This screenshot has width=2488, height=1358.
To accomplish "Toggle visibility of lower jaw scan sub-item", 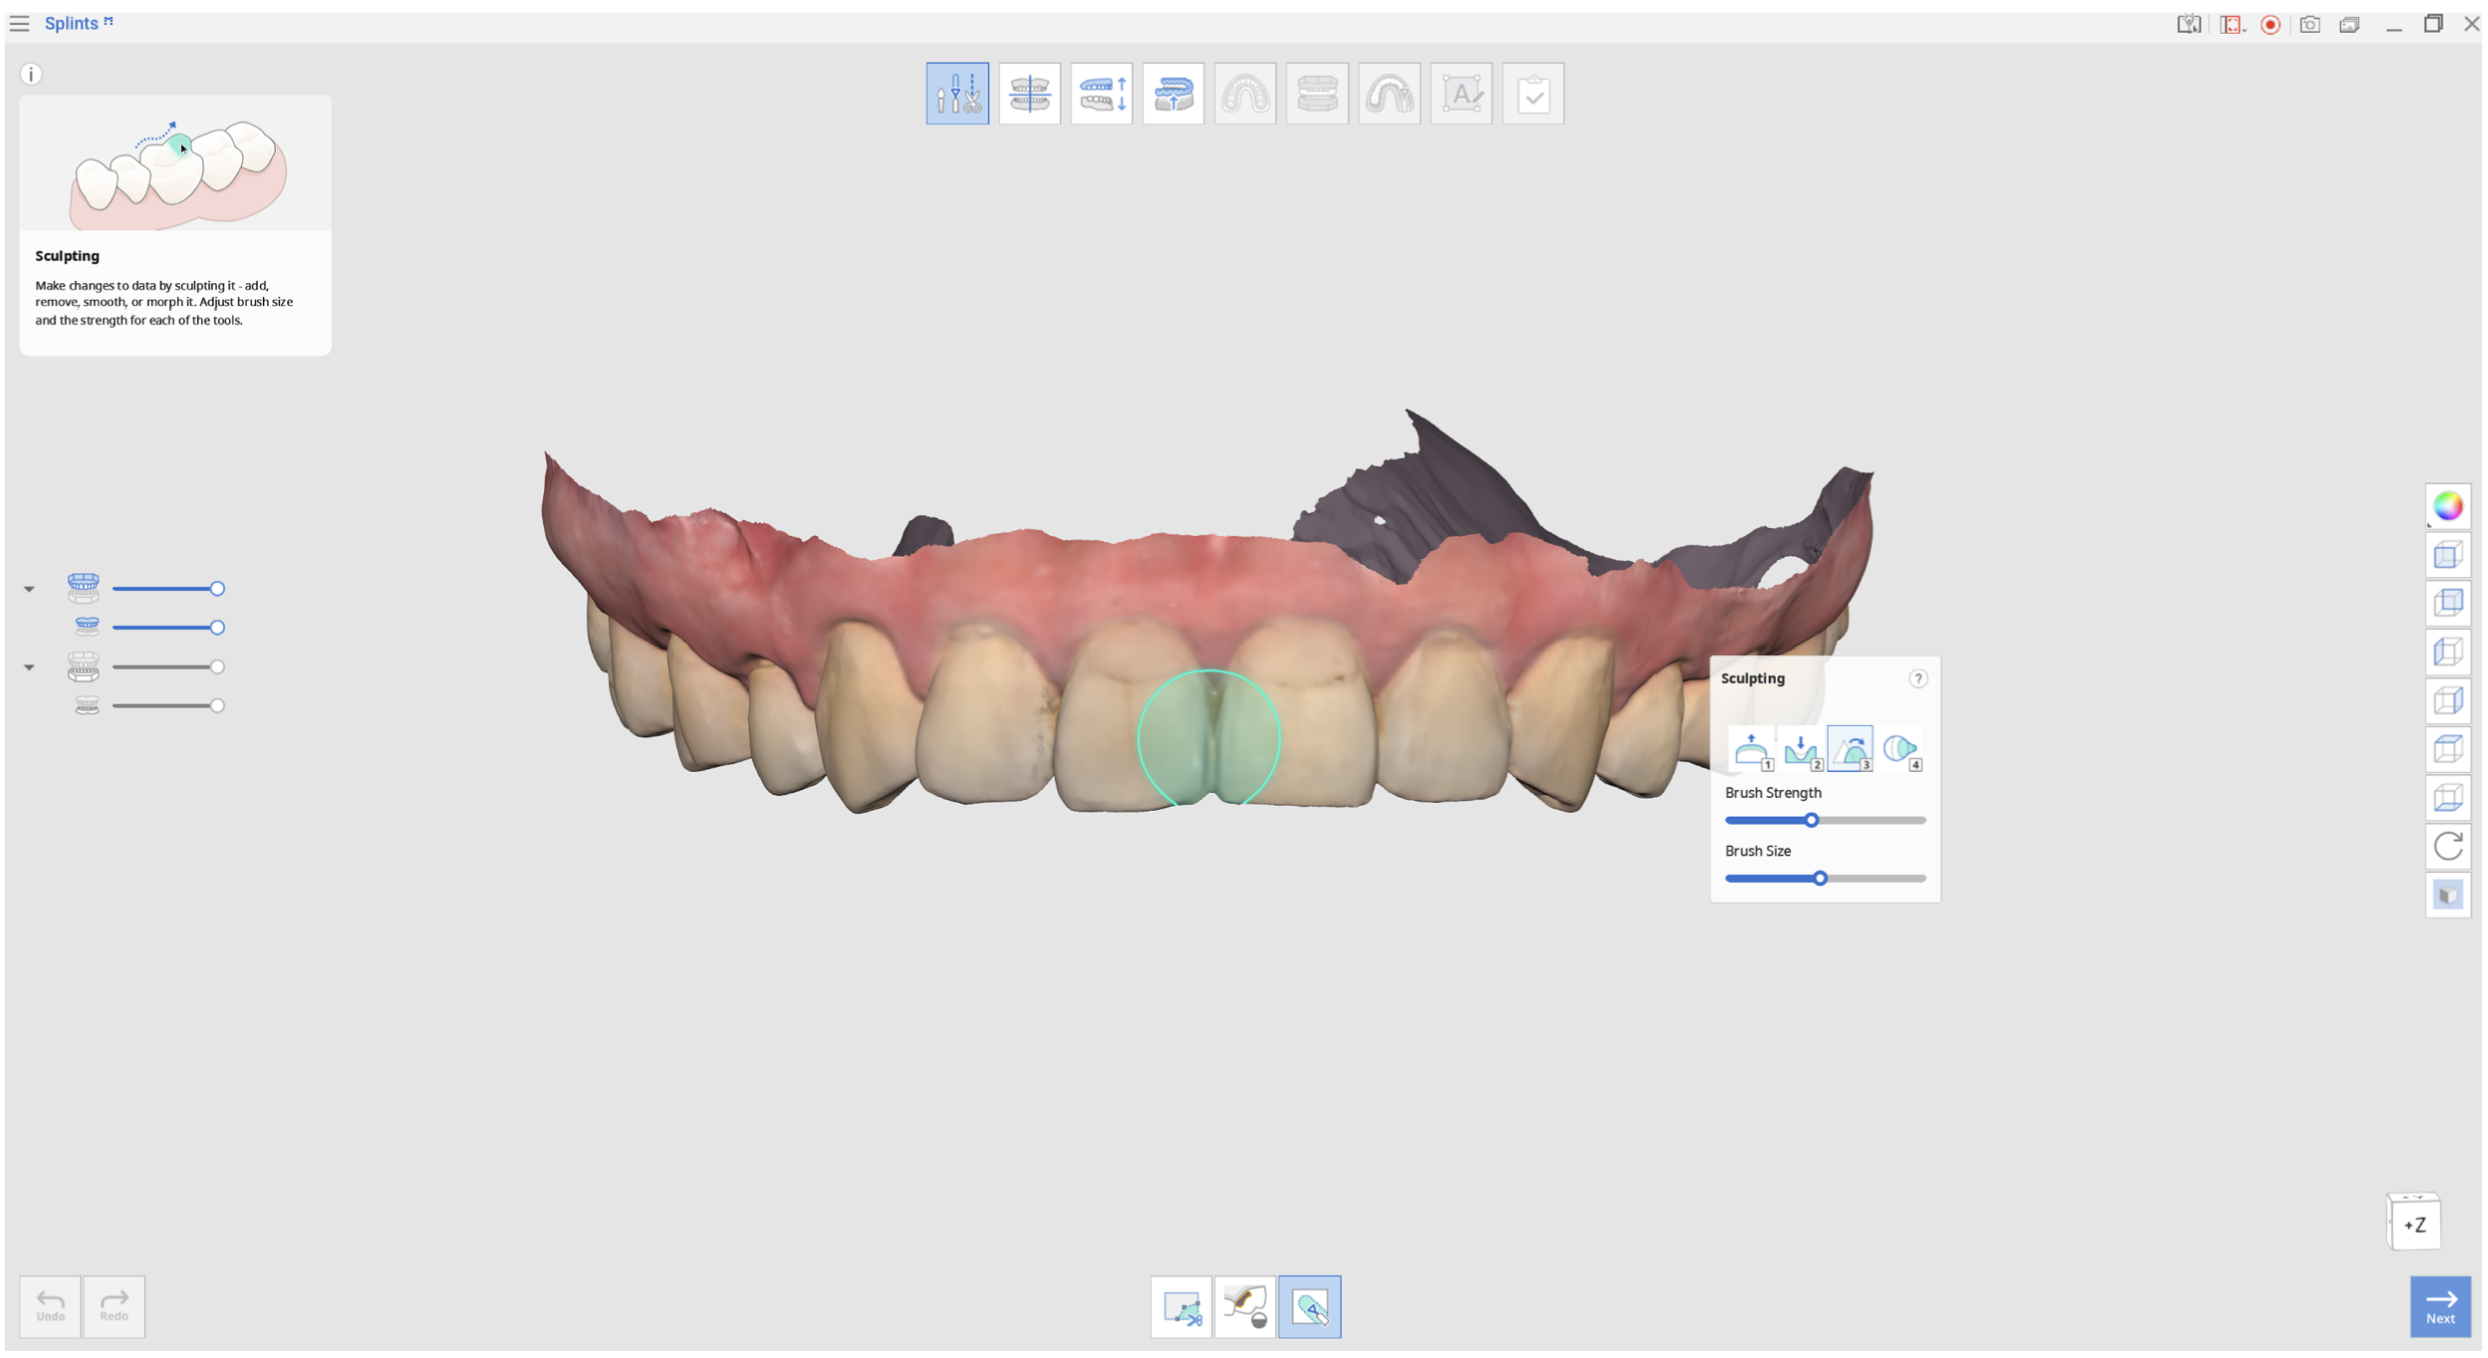I will click(x=87, y=706).
